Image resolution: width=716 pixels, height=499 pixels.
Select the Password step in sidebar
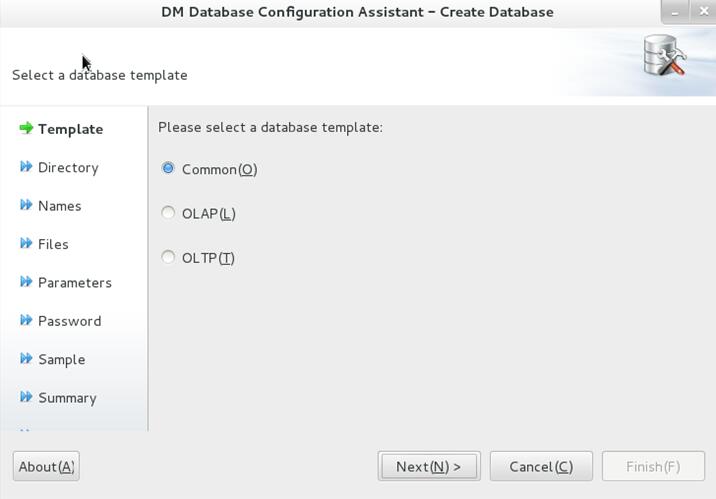[70, 321]
